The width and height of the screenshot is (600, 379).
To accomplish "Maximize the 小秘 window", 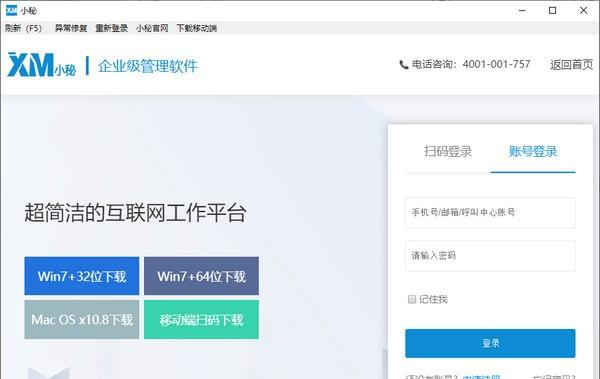I will coord(553,10).
